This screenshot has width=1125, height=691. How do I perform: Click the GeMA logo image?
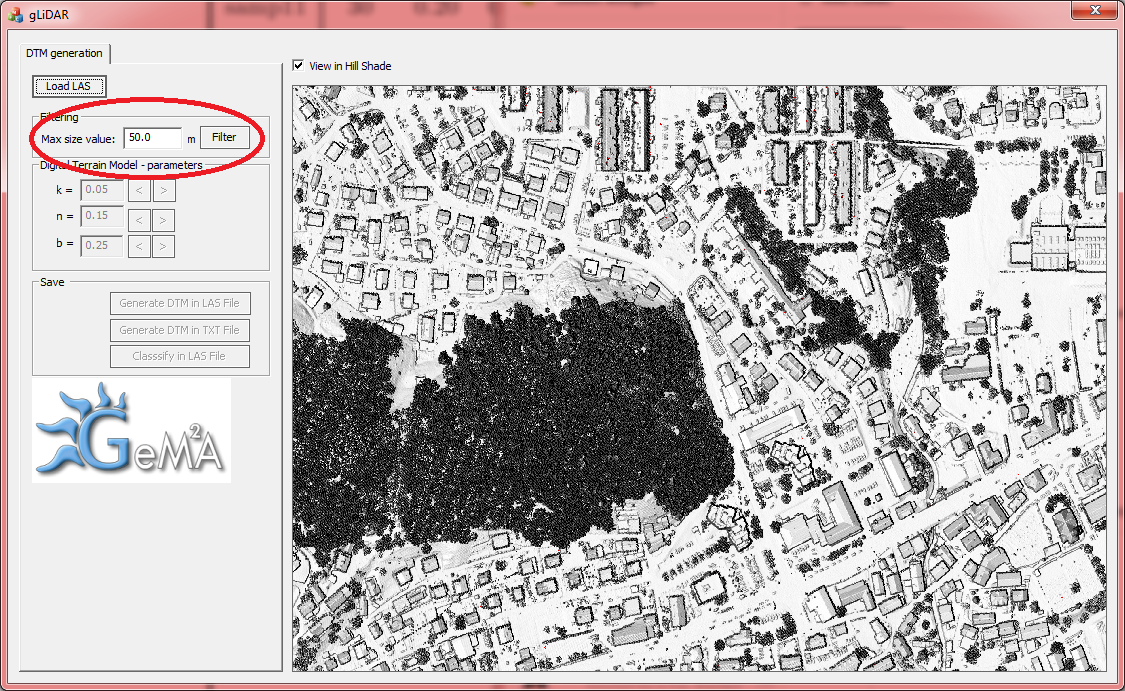point(131,431)
